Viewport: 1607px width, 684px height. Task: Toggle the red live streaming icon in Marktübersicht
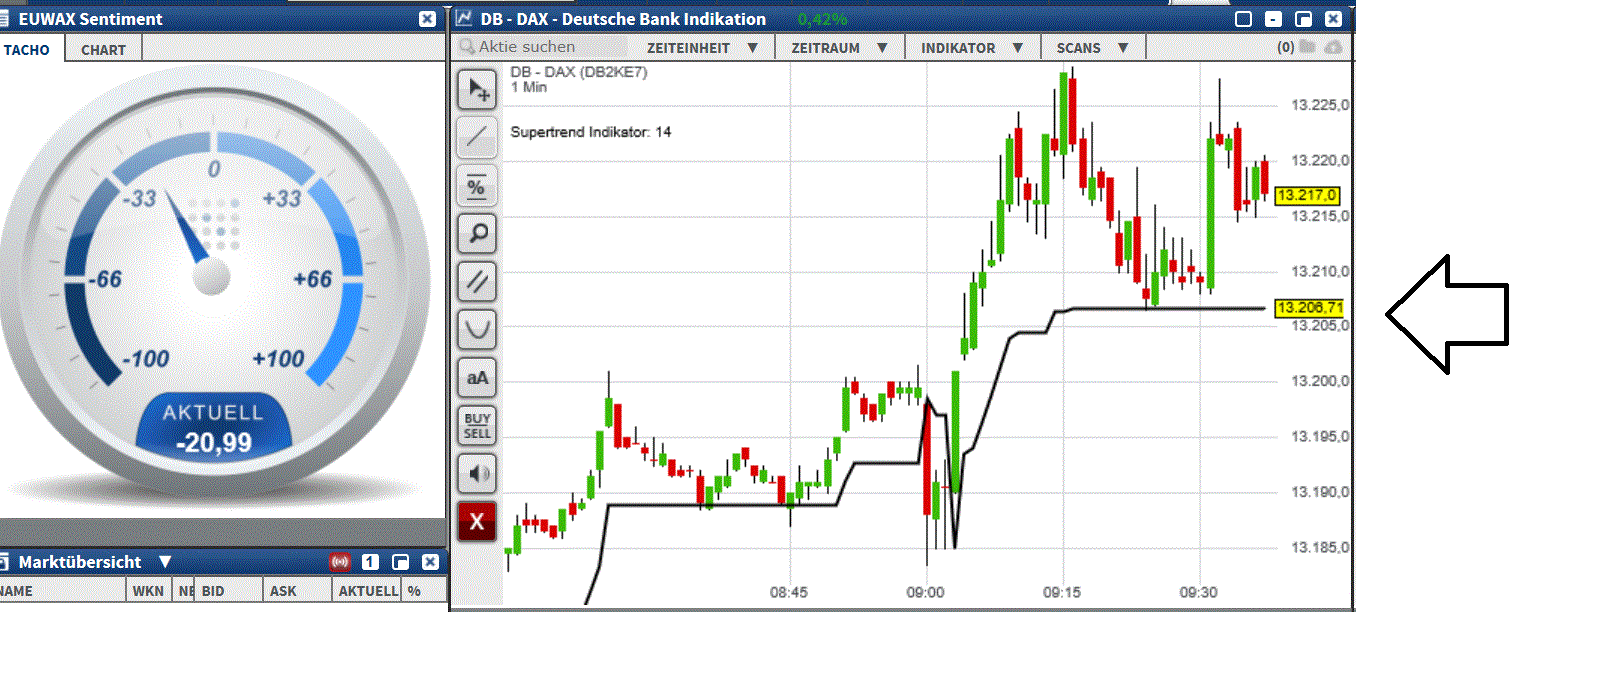tap(340, 562)
